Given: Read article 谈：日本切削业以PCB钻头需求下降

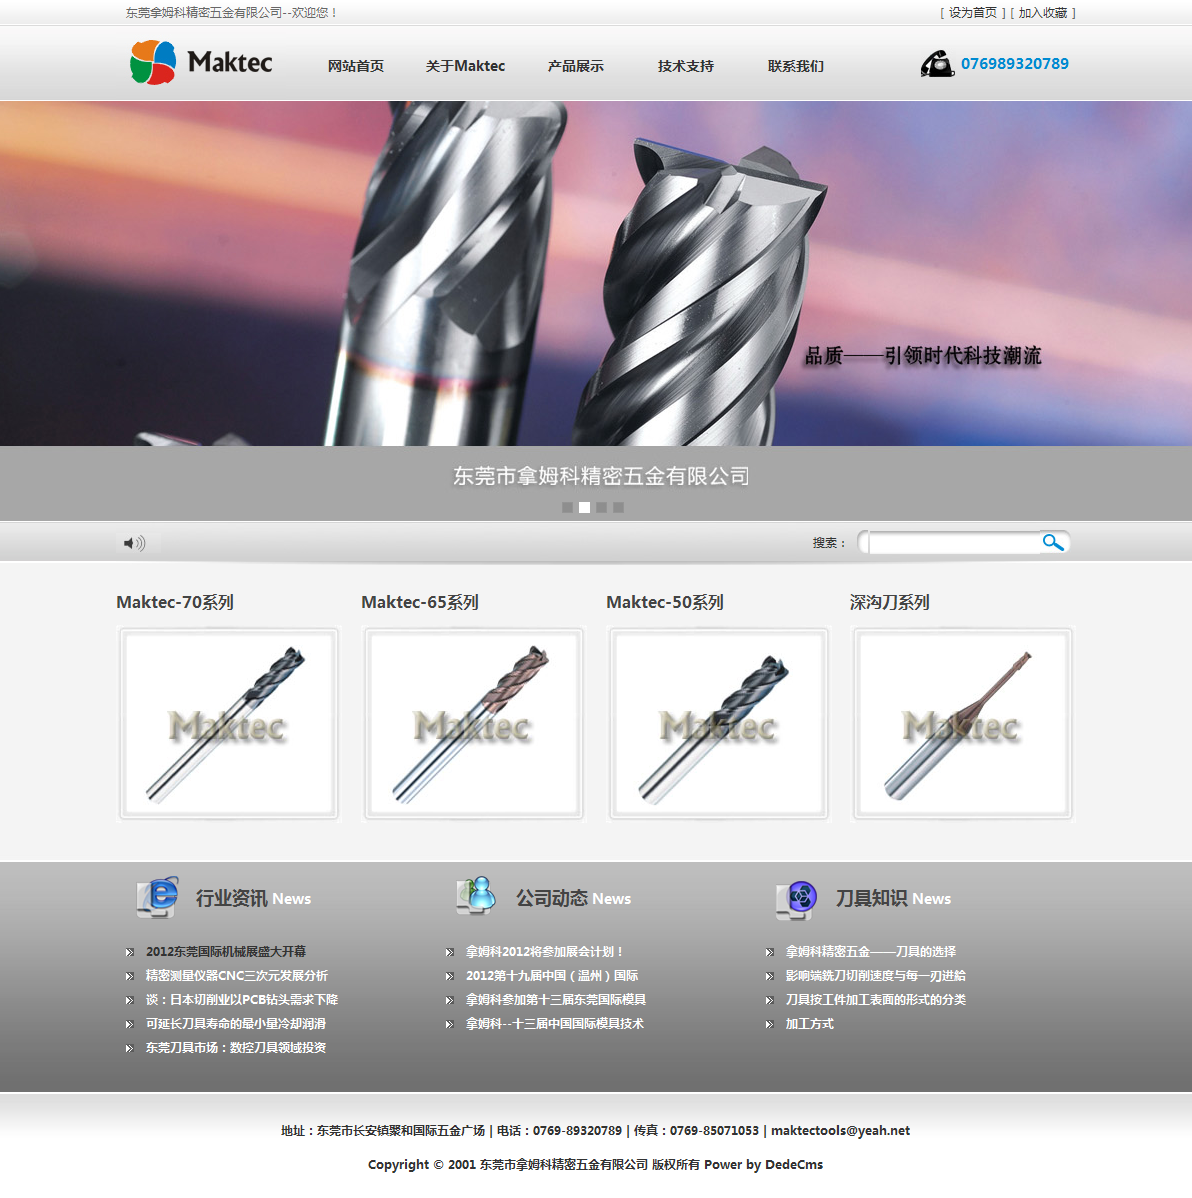Looking at the screenshot, I should tap(241, 1000).
